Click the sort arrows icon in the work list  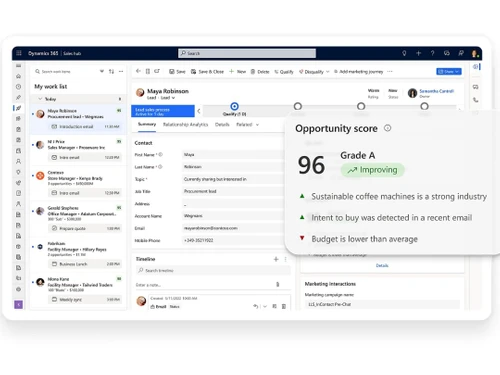tap(111, 71)
